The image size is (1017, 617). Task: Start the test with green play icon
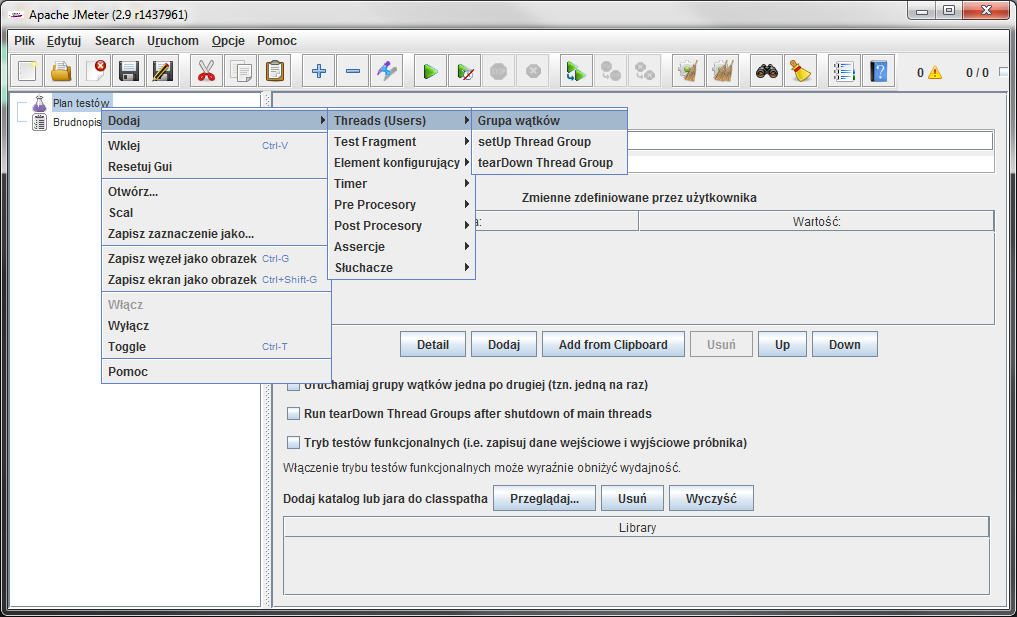click(431, 71)
